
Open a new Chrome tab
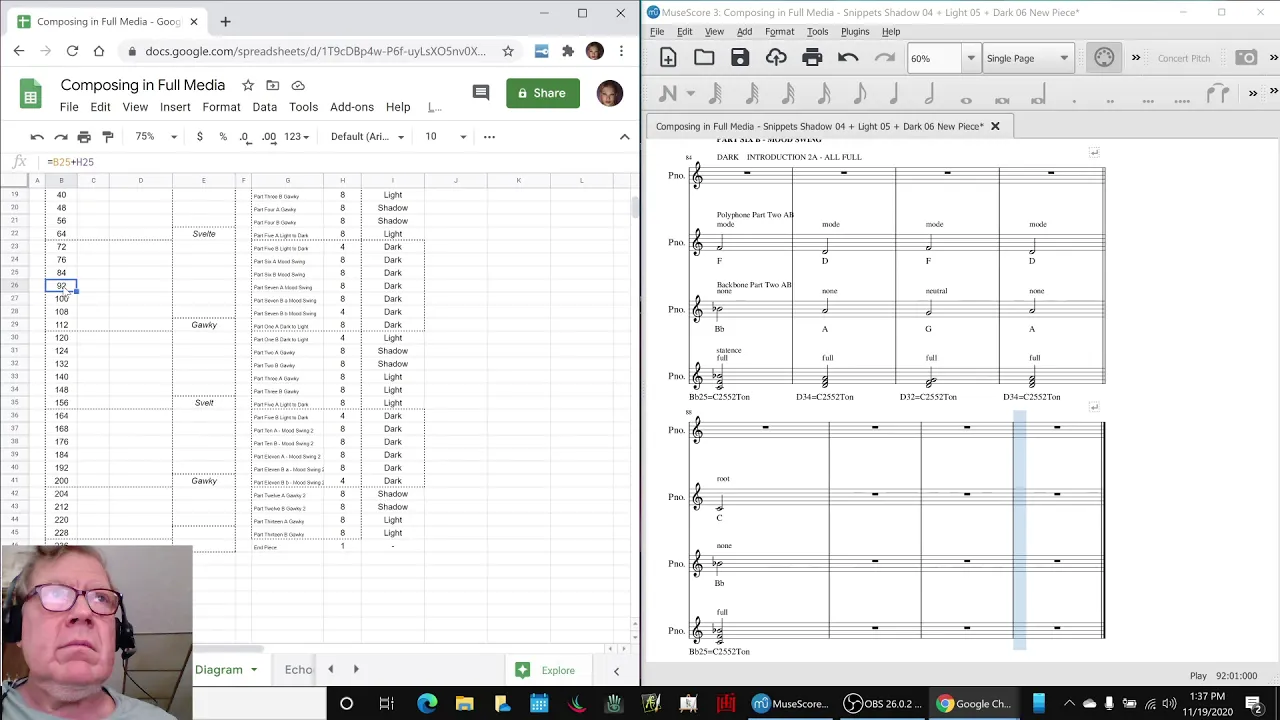coord(225,21)
